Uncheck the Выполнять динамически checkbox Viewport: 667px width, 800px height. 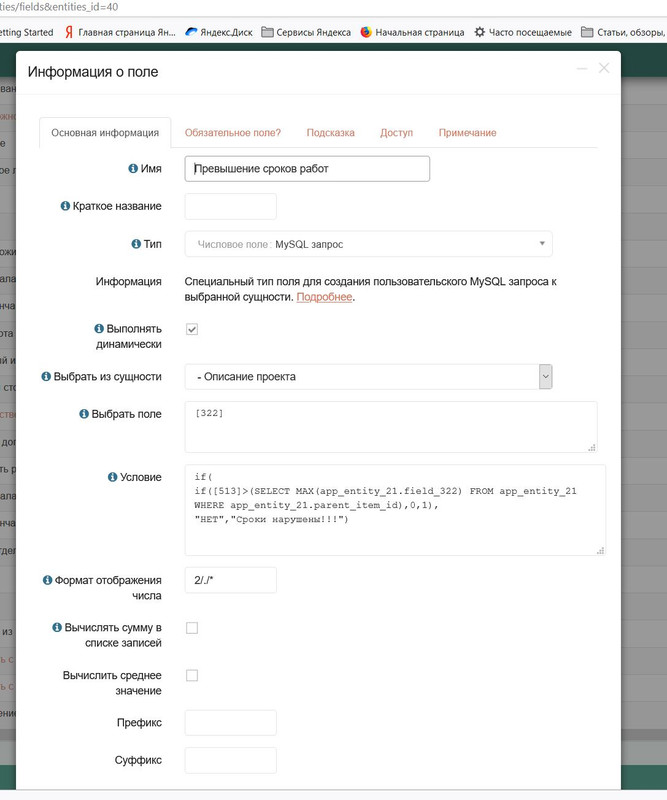[192, 329]
